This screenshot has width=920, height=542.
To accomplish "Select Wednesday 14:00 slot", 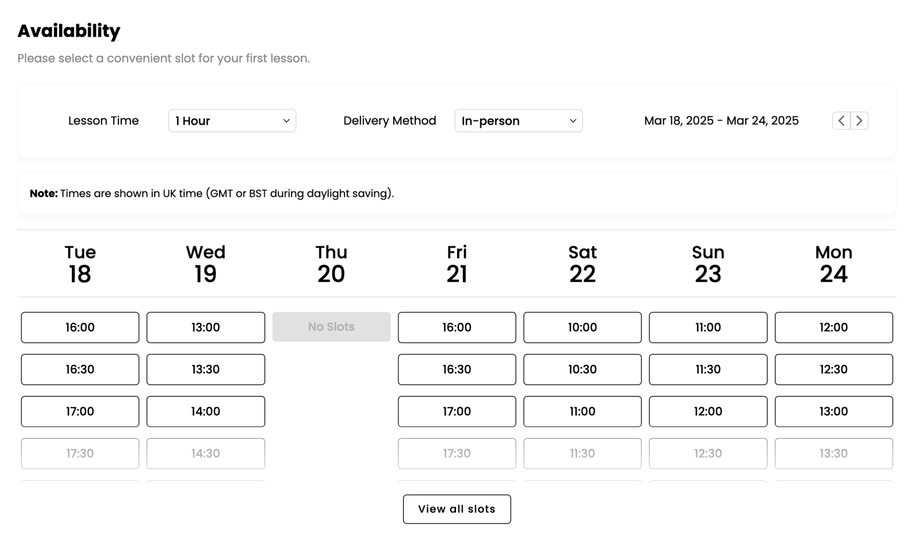I will pos(206,411).
